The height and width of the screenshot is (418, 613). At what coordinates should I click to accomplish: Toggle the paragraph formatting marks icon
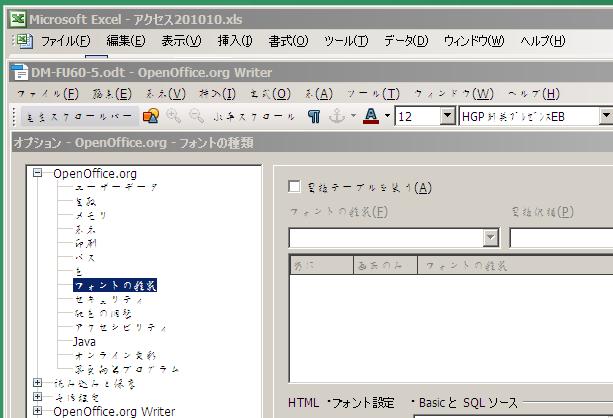[x=314, y=116]
